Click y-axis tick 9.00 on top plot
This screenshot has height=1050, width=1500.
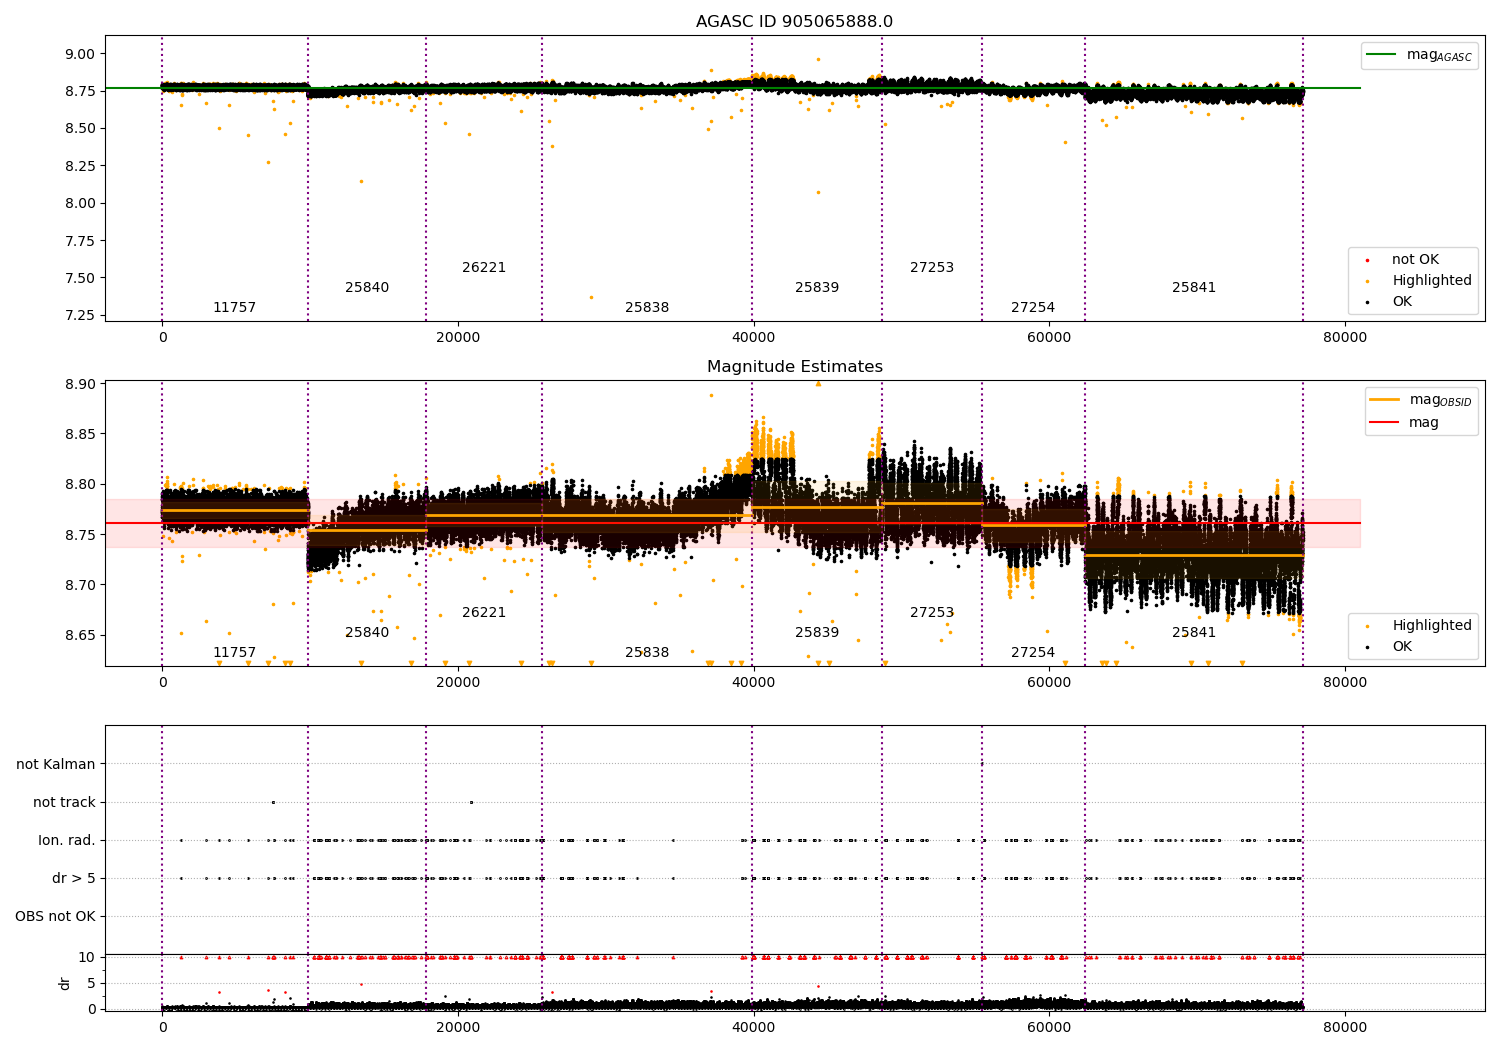(x=79, y=54)
